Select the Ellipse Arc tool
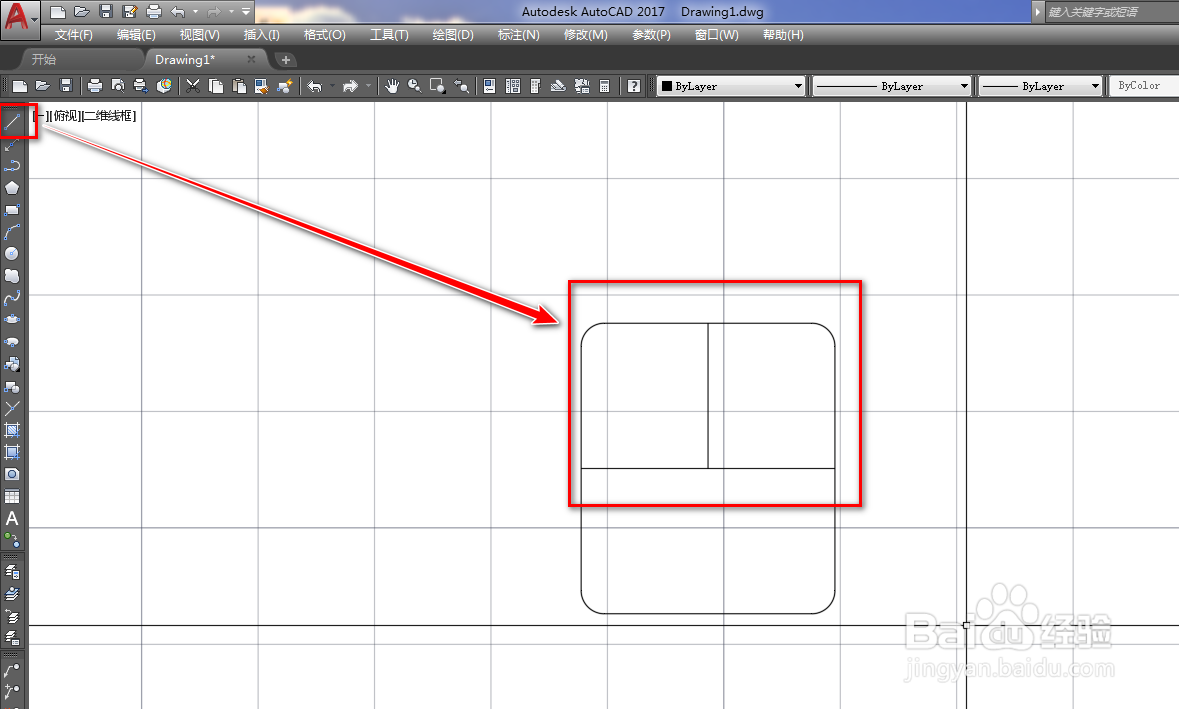This screenshot has width=1179, height=709. [x=12, y=342]
